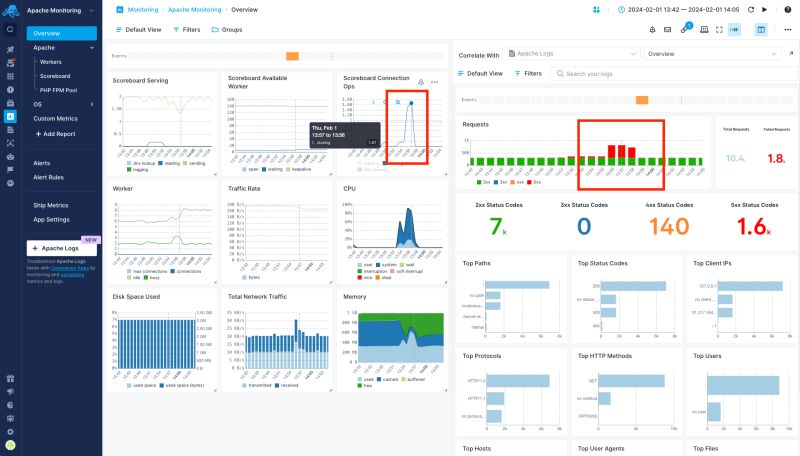Open the megaphone announcements icon
The image size is (800, 456).
point(10,392)
